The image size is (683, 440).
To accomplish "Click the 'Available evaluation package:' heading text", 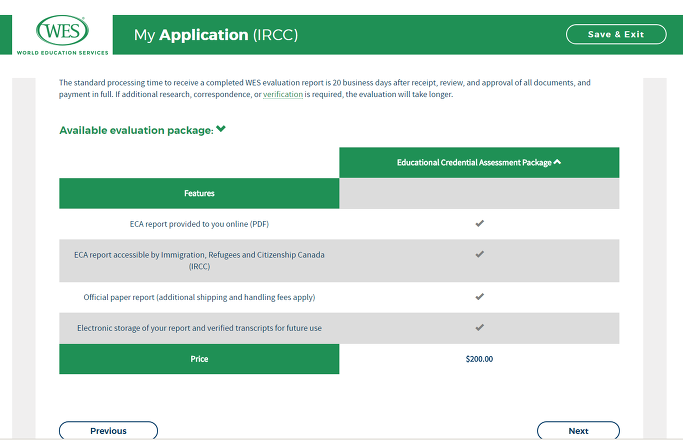I will [136, 130].
